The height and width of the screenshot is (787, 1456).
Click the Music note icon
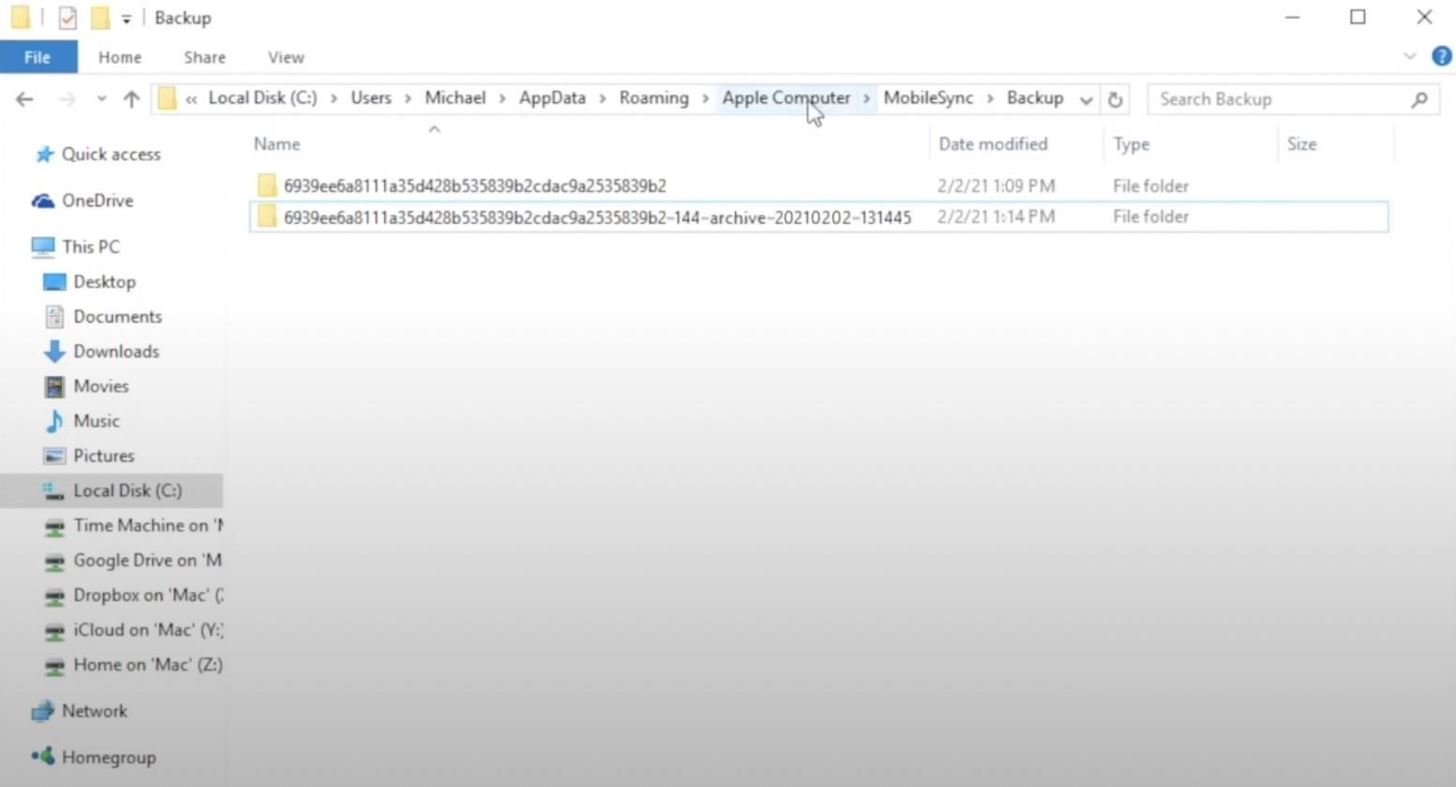55,421
